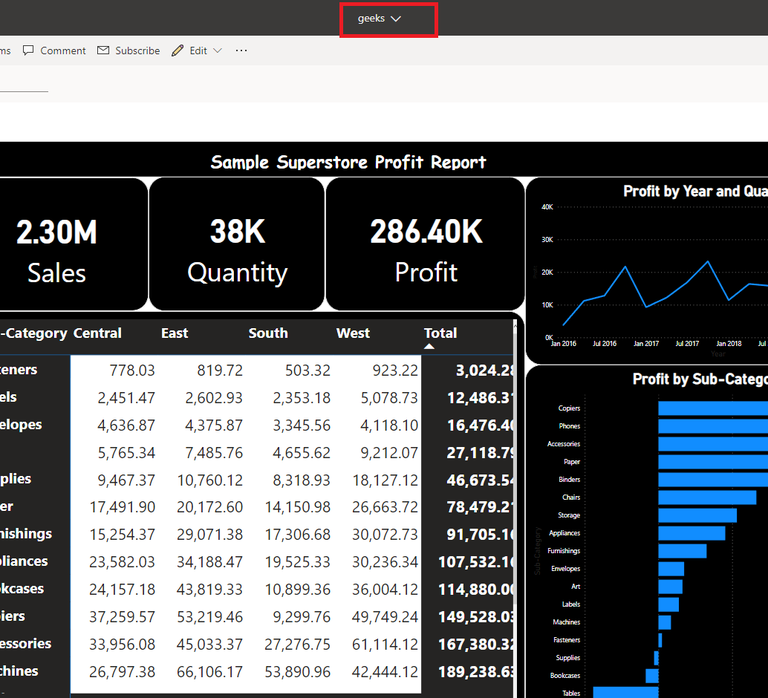Sort table by Central column header
This screenshot has width=768, height=698.
(x=97, y=333)
